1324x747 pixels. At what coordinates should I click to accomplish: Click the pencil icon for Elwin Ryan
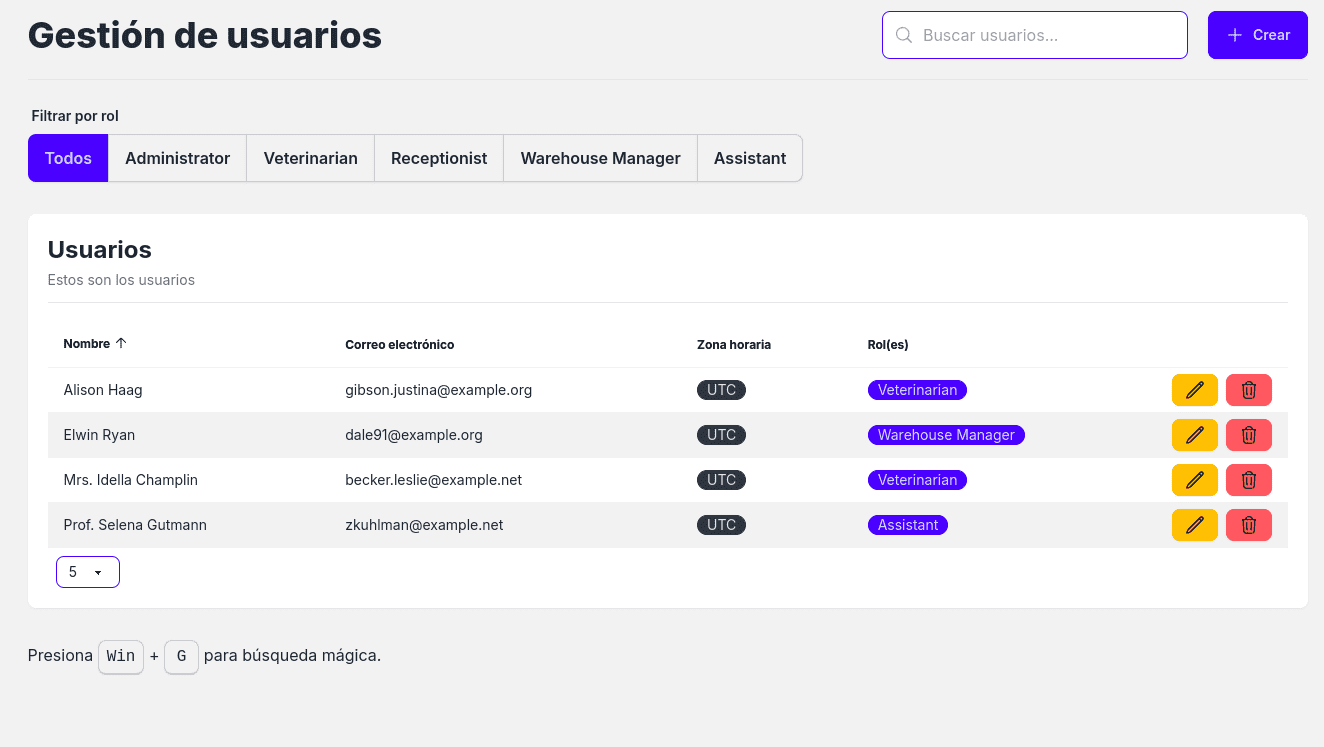[x=1194, y=435]
